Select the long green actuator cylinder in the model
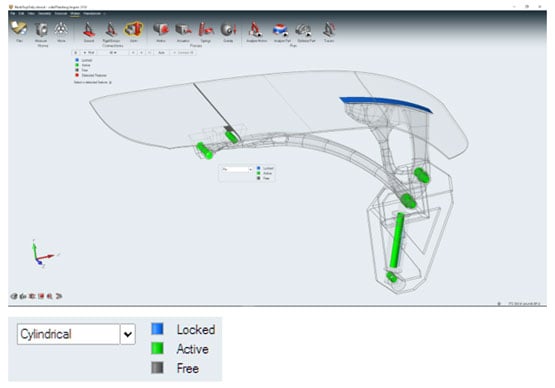The image size is (555, 388). (x=396, y=240)
